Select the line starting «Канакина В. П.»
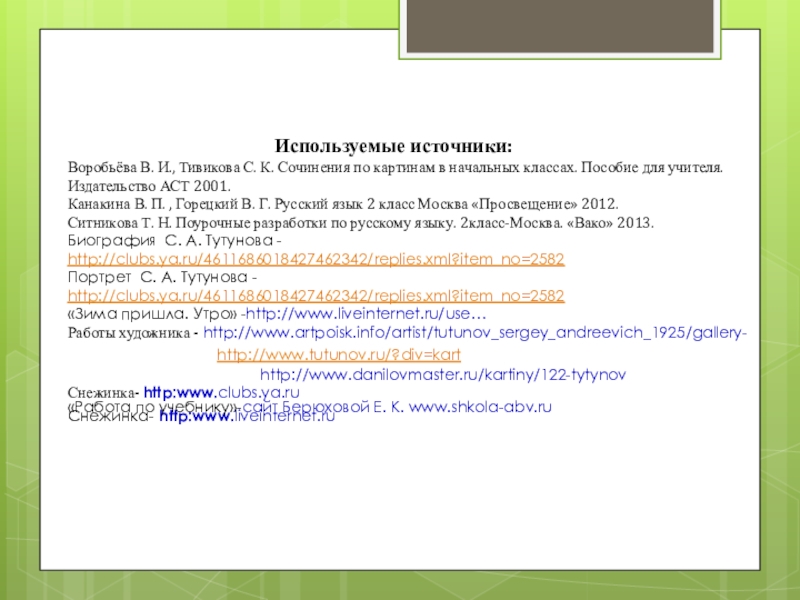Image resolution: width=800 pixels, height=600 pixels. (343, 205)
